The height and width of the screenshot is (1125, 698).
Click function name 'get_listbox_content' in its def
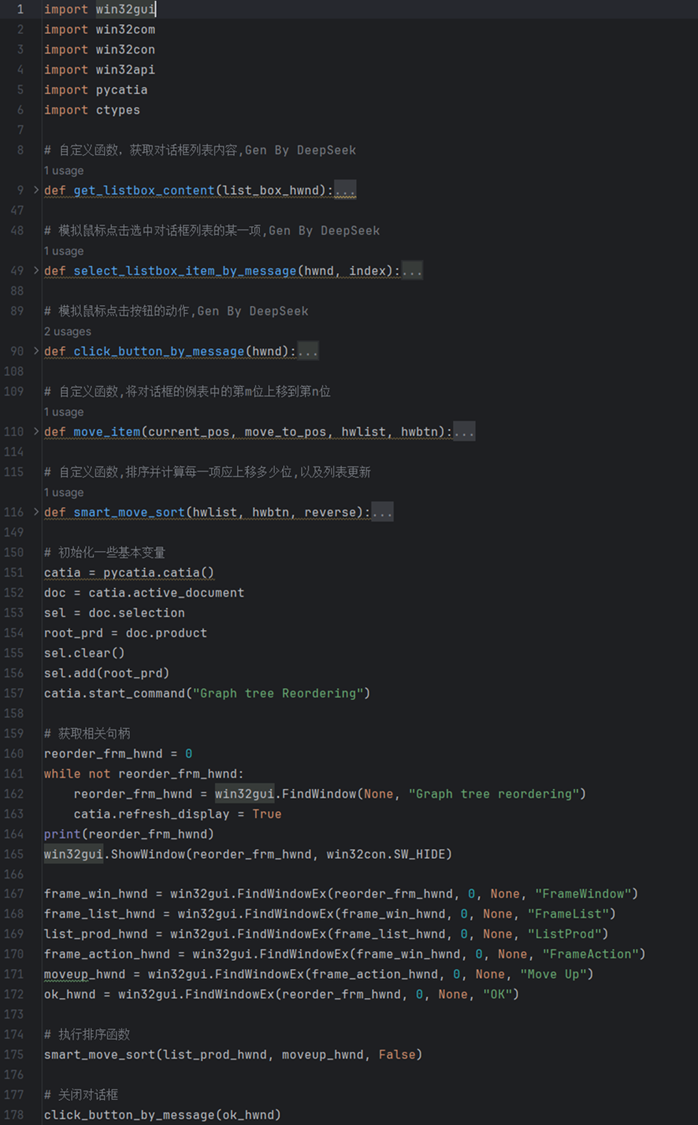coord(144,190)
